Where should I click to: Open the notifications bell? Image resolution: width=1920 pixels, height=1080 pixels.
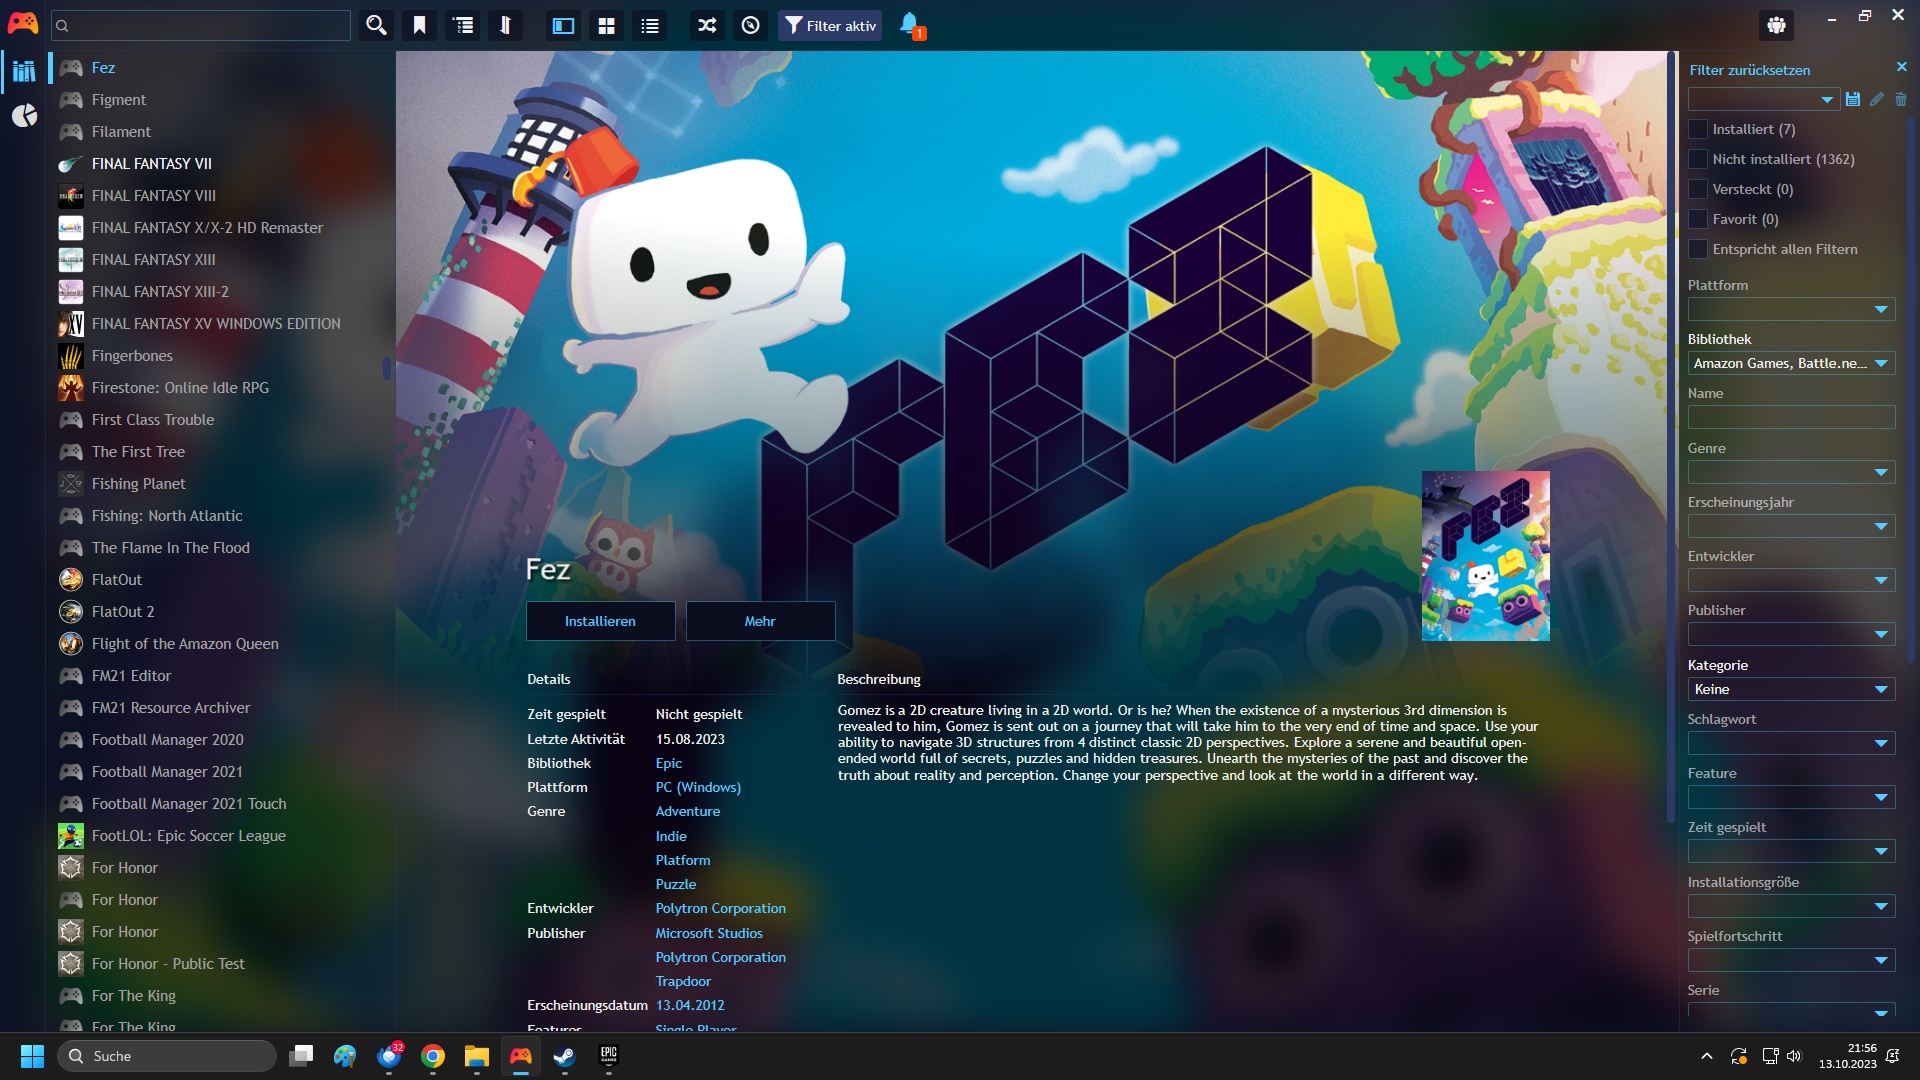tap(910, 25)
